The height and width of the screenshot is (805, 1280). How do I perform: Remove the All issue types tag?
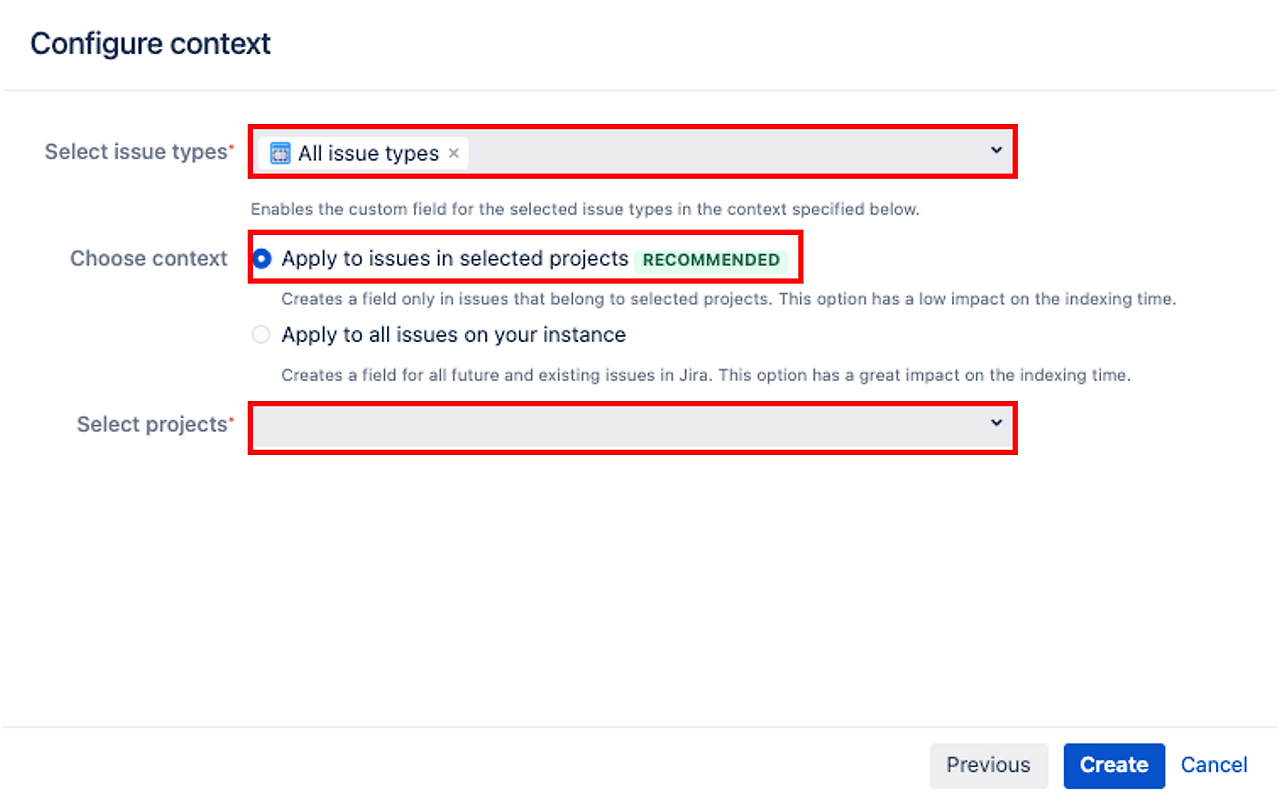tap(454, 153)
